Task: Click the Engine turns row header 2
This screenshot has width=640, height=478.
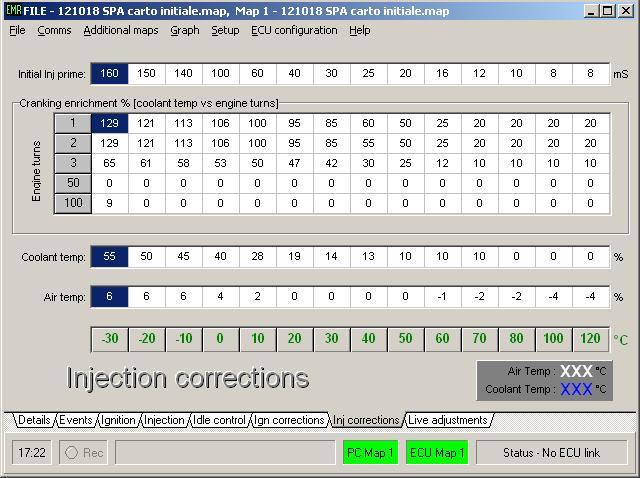Action: [x=73, y=143]
